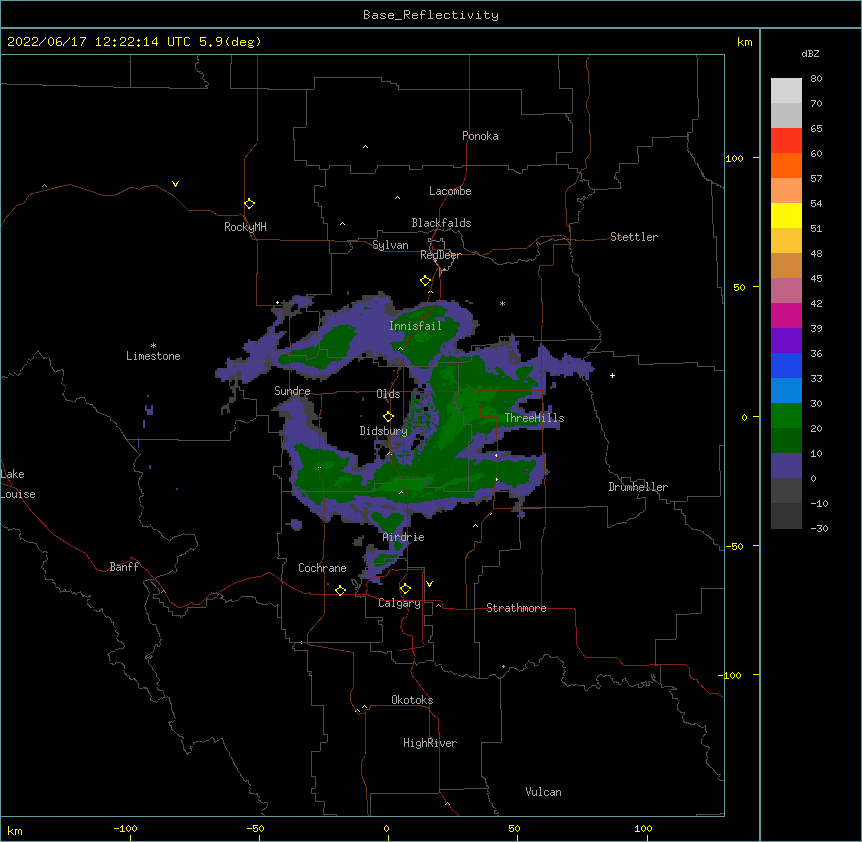The height and width of the screenshot is (842, 862).
Task: Click the Olds town label
Action: (388, 394)
